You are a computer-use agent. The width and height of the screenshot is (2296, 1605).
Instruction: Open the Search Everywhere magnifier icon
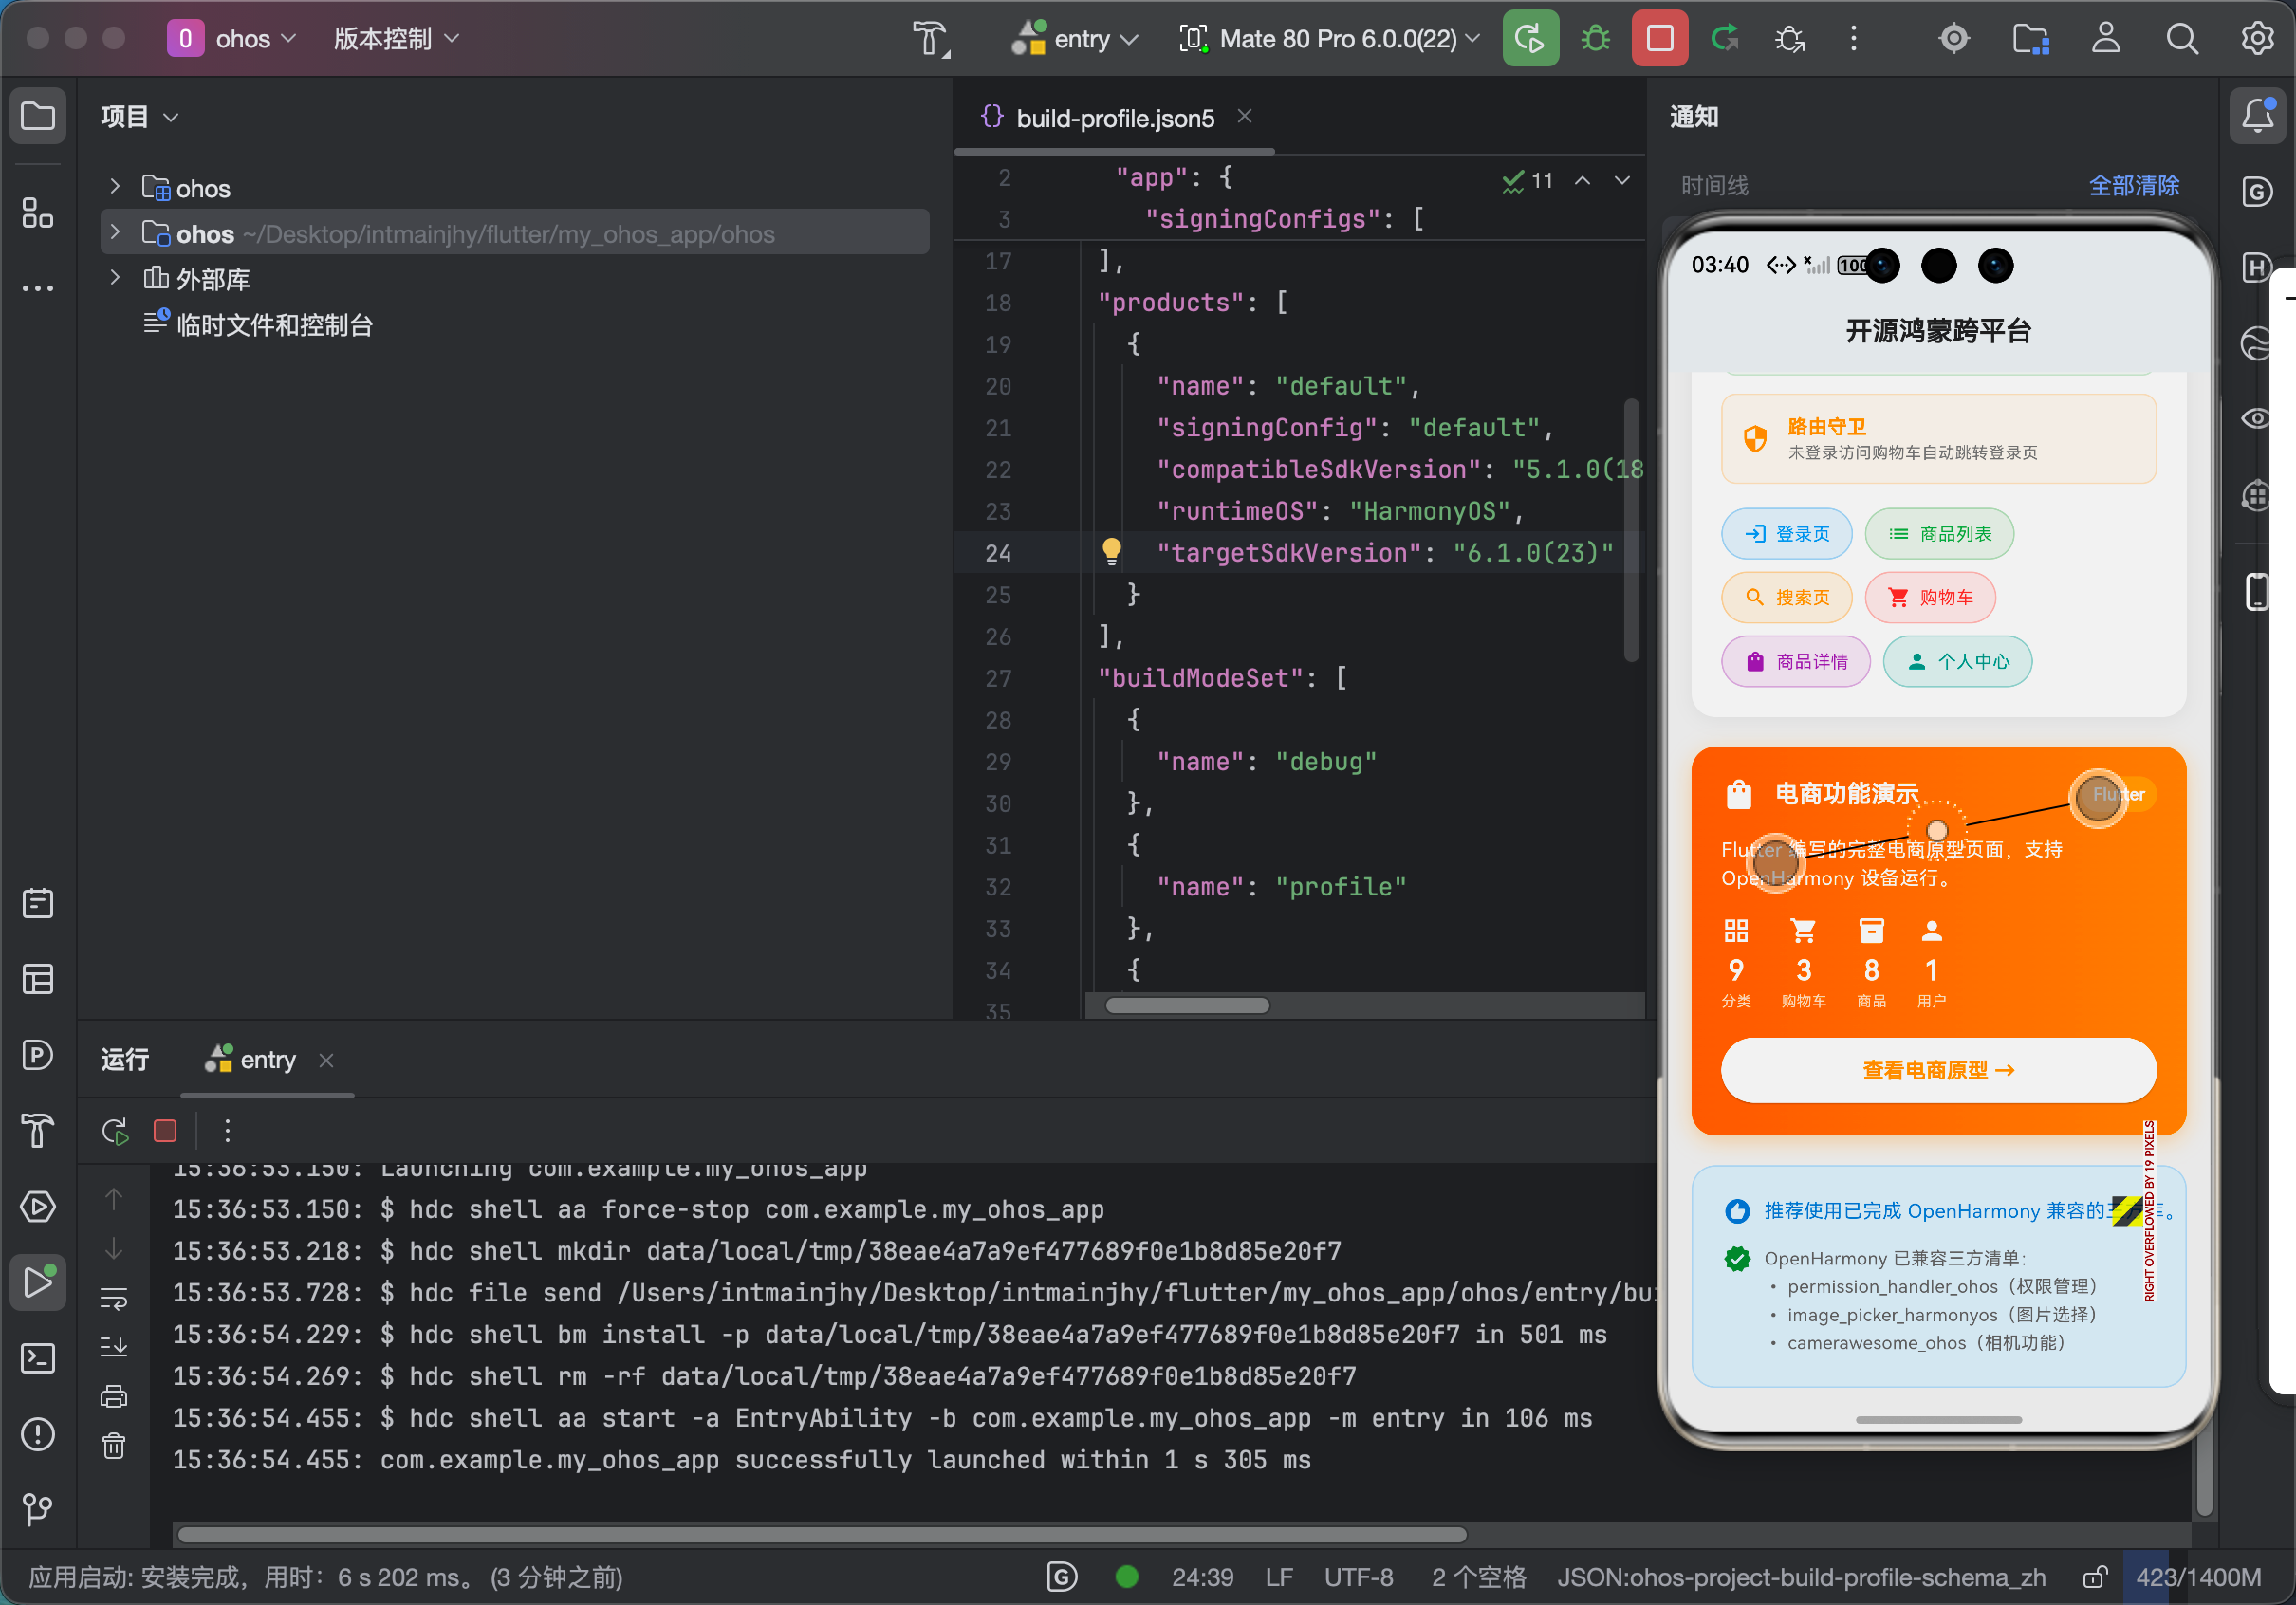[2181, 39]
